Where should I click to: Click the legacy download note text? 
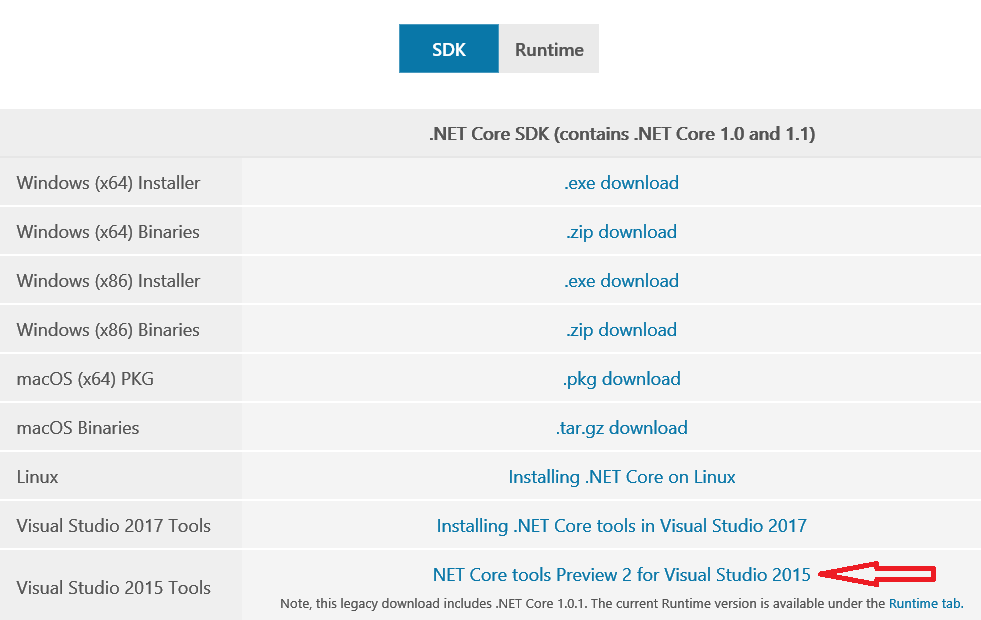(x=583, y=604)
